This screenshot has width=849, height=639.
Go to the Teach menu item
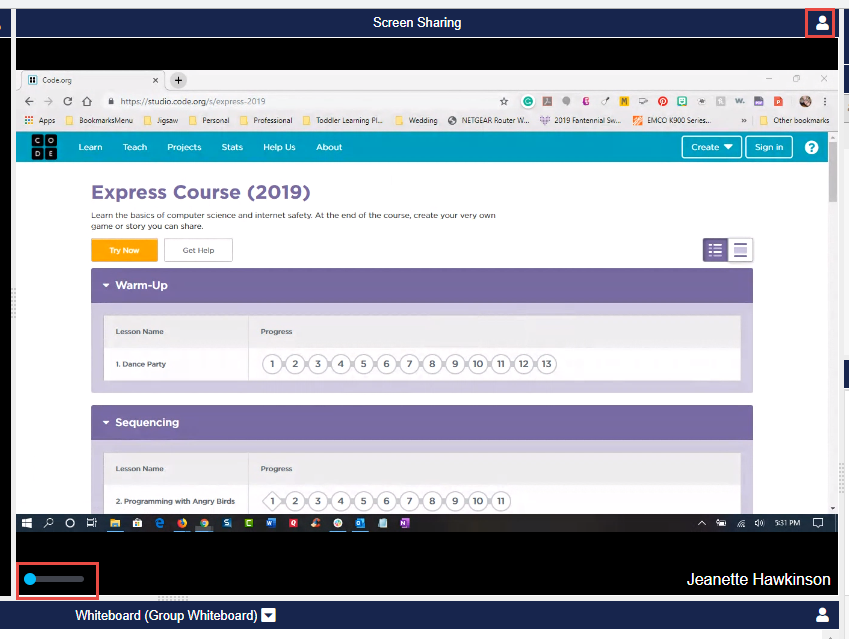point(135,147)
